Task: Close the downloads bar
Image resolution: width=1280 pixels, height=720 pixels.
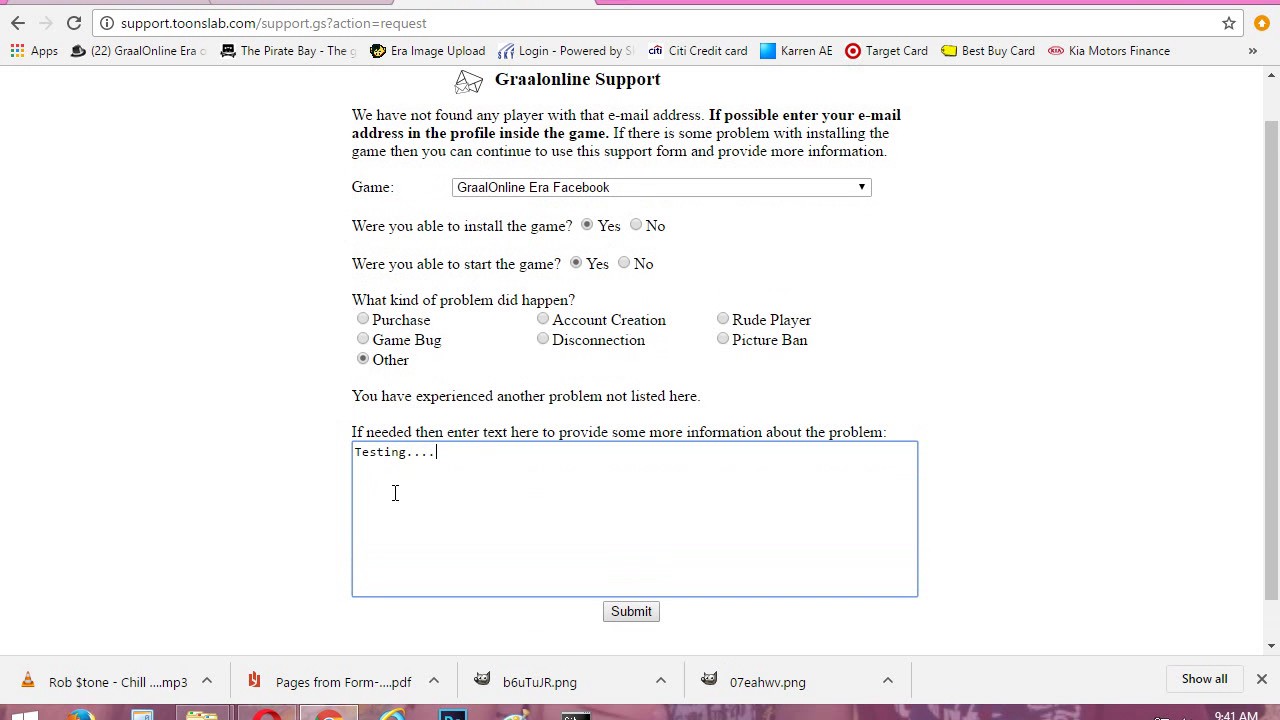Action: (x=1262, y=679)
